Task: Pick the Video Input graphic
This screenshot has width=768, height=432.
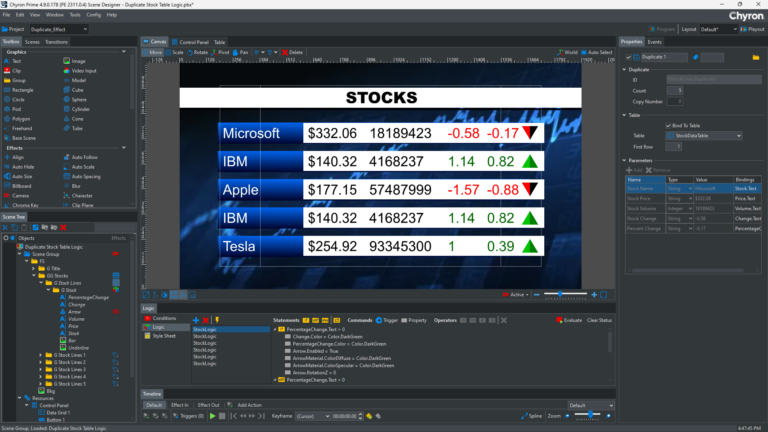Action: pos(84,71)
